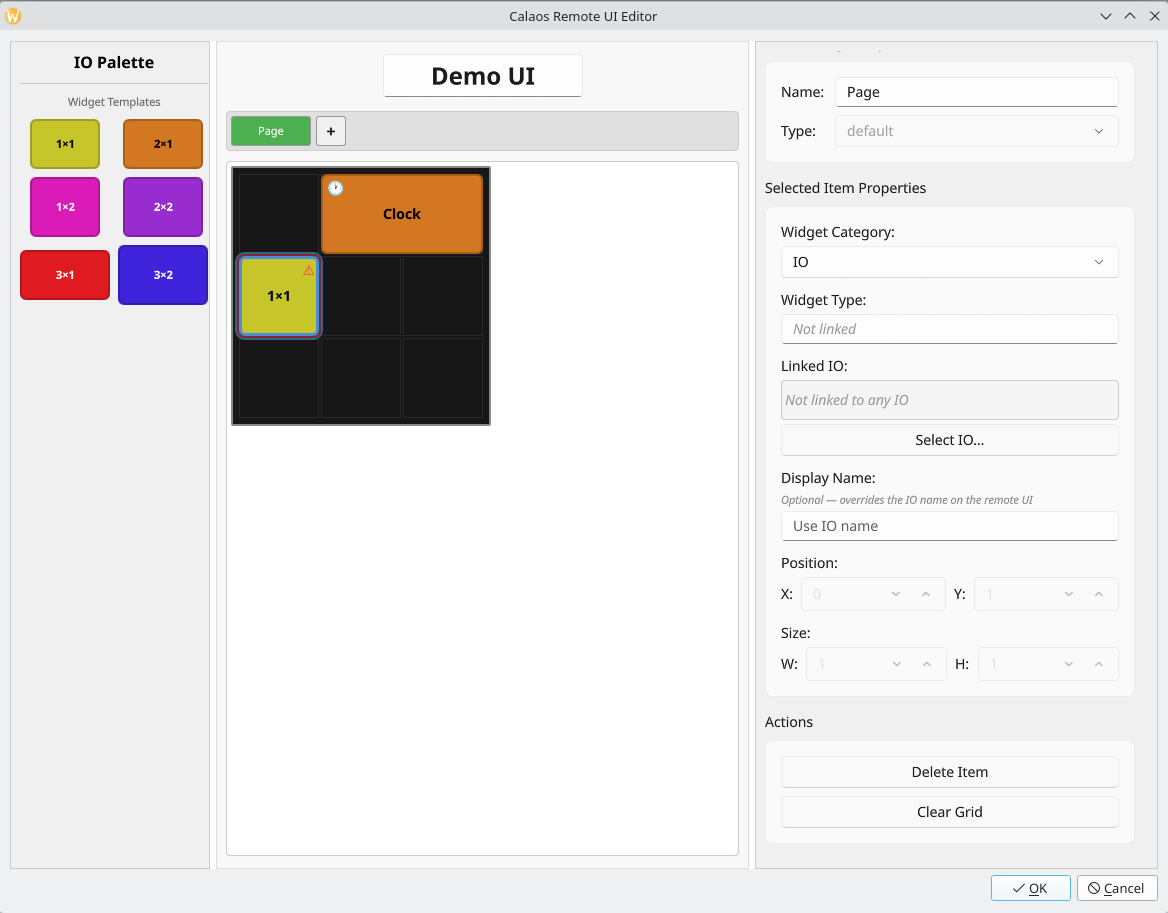Clear the grid
Image resolution: width=1168 pixels, height=913 pixels.
(x=949, y=811)
